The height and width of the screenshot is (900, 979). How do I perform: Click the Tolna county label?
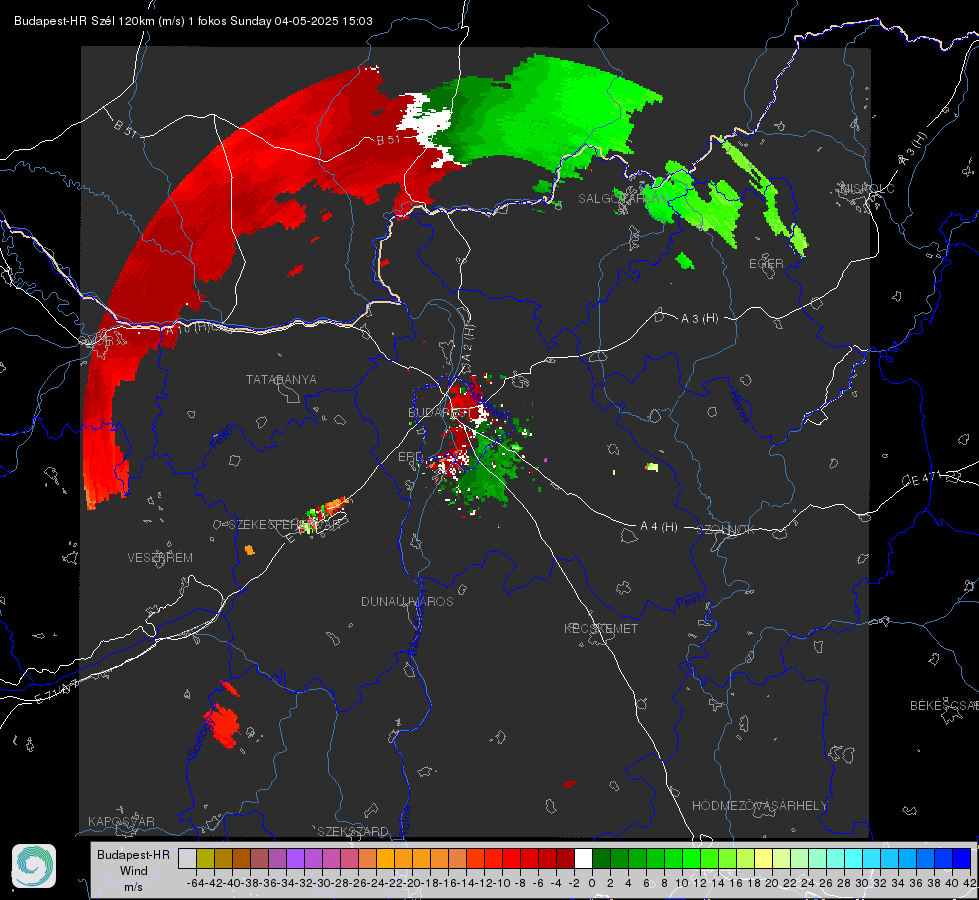pyautogui.click(x=405, y=821)
